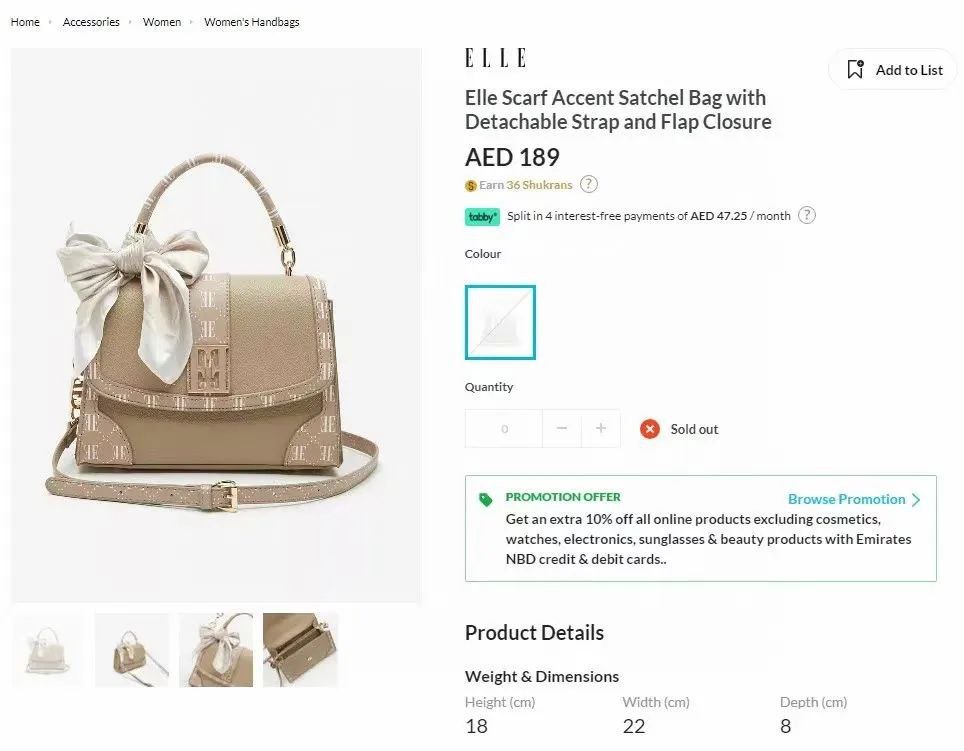Click the tabby logo badge
Viewport: 964px width, 751px height.
(x=482, y=216)
